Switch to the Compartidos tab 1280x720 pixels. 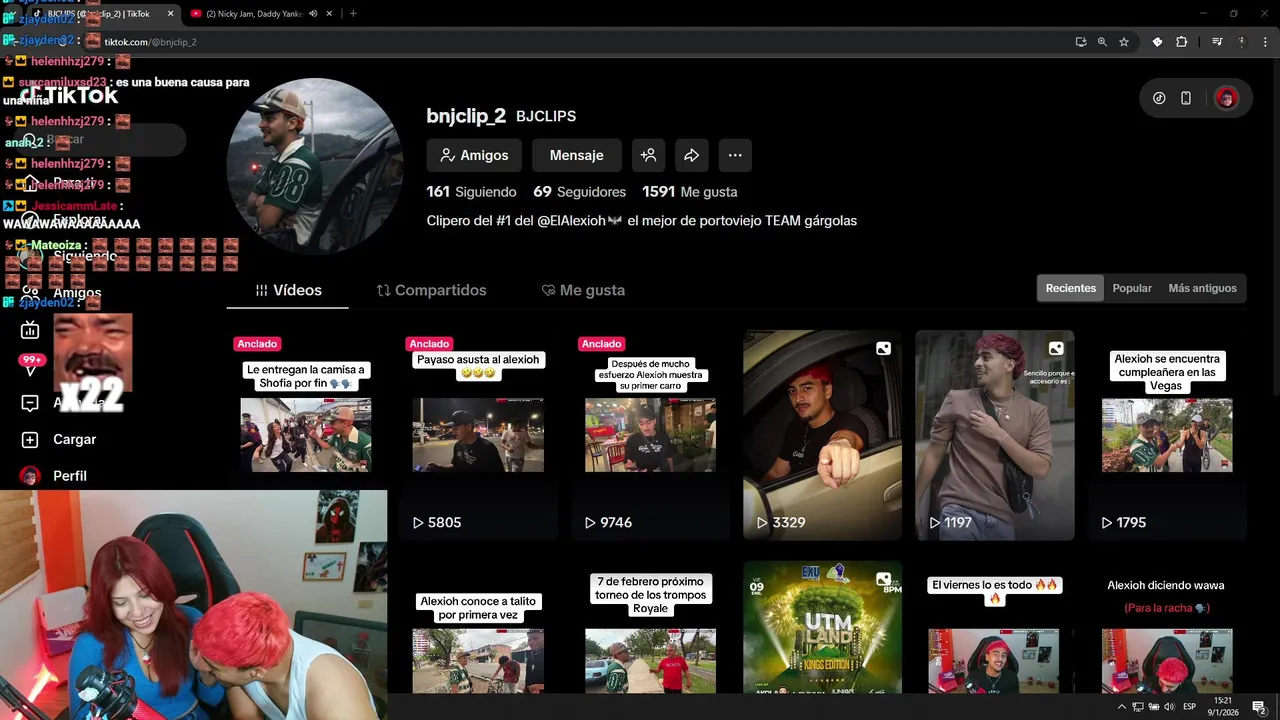(x=432, y=290)
